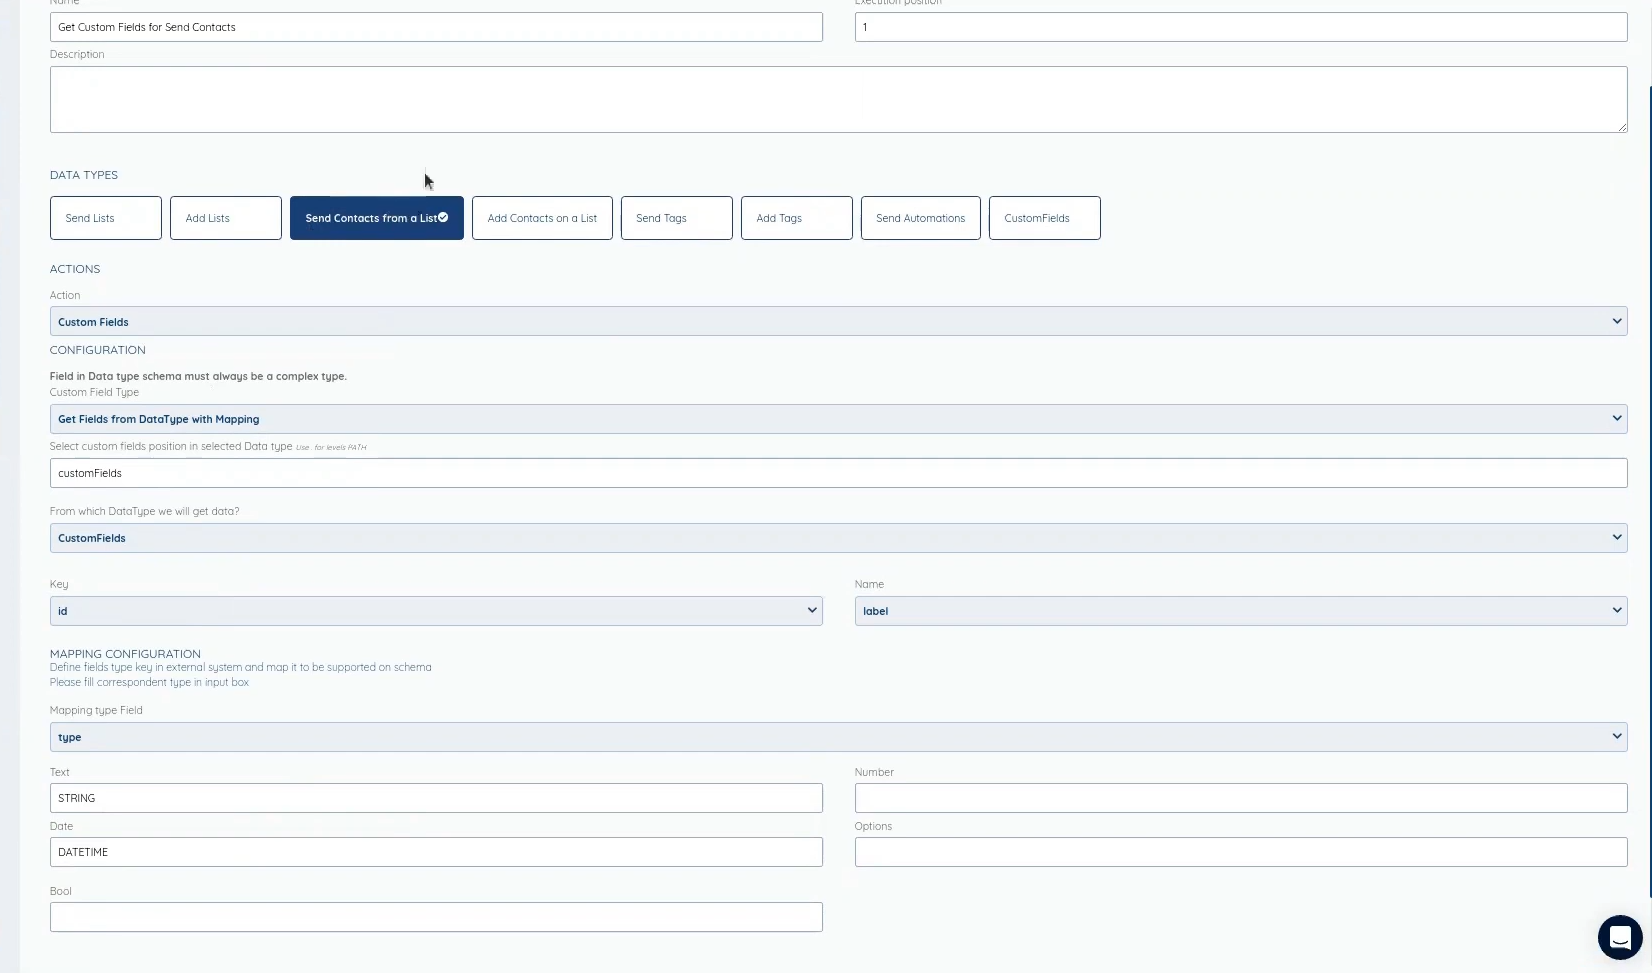Screen dimensions: 1652x973
Task: Click the custom fields position path input
Action: click(x=838, y=473)
